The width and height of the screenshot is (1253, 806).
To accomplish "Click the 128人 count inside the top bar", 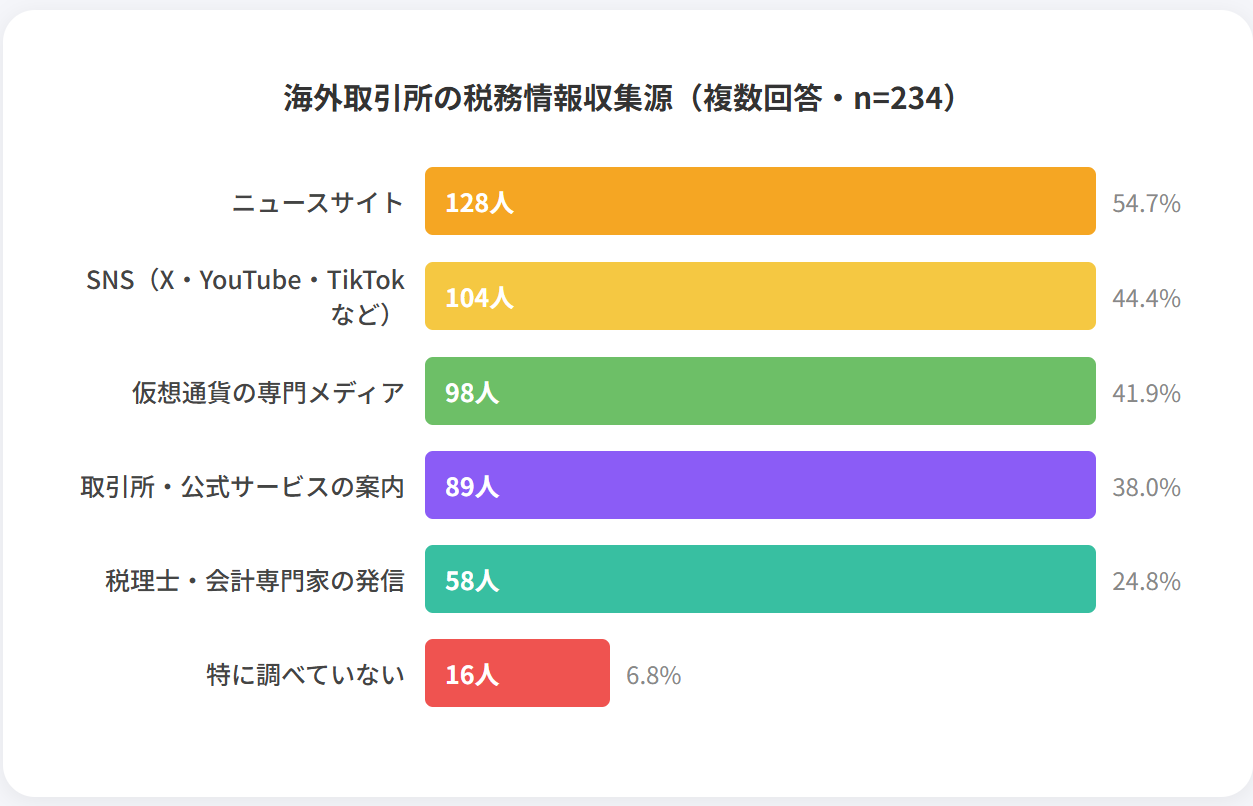I will (479, 203).
